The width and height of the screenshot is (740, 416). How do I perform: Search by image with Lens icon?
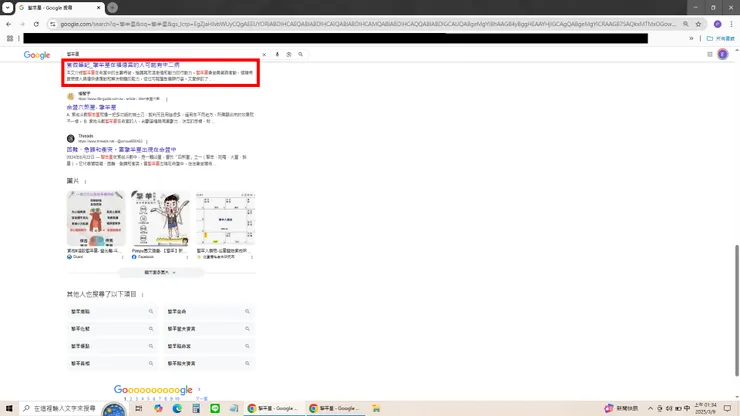point(289,54)
